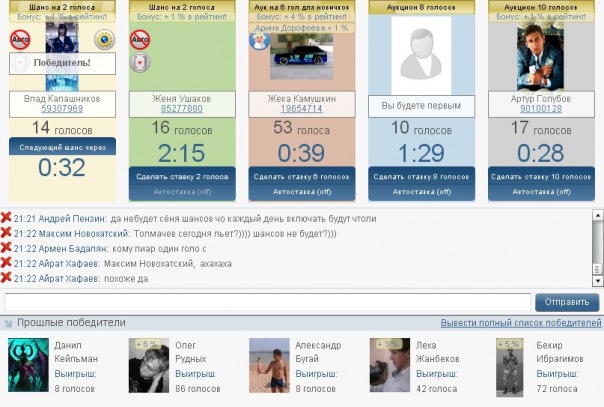
Task: Open full winners list link
Action: pos(520,323)
